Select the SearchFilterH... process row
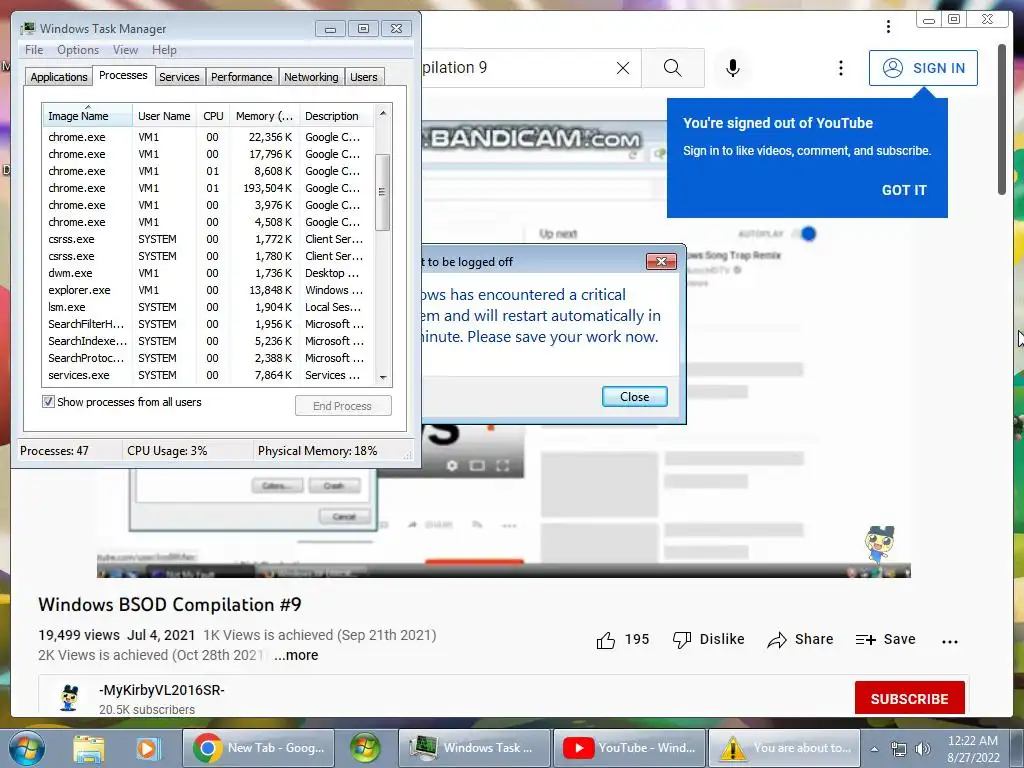This screenshot has height=768, width=1024. tap(208, 324)
